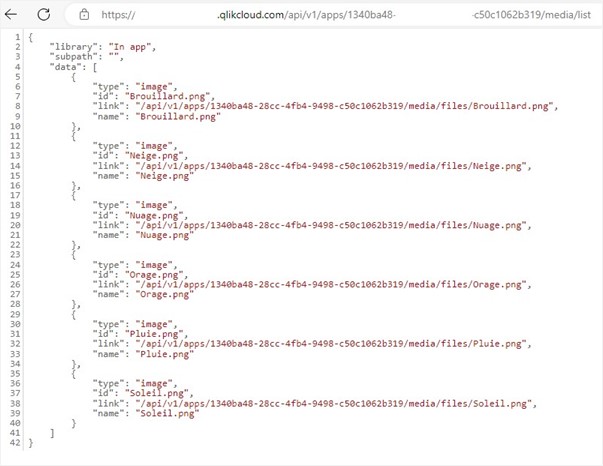Click line number 42 in the gutter
Image resolution: width=603 pixels, height=466 pixels.
click(x=15, y=443)
